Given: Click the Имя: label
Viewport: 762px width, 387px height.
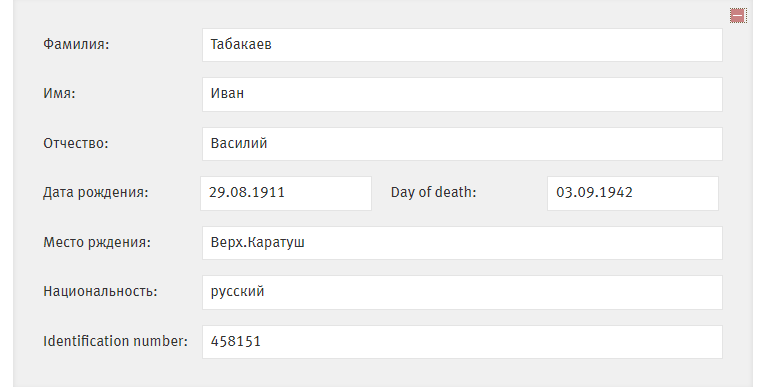Looking at the screenshot, I should pos(59,93).
